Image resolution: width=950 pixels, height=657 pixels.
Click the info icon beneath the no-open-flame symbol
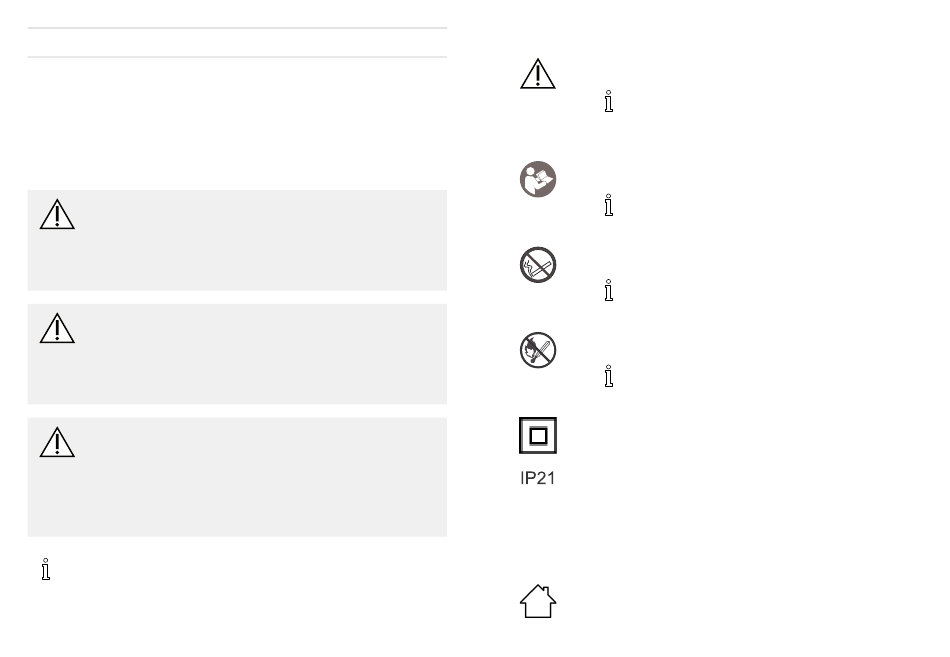tap(608, 376)
